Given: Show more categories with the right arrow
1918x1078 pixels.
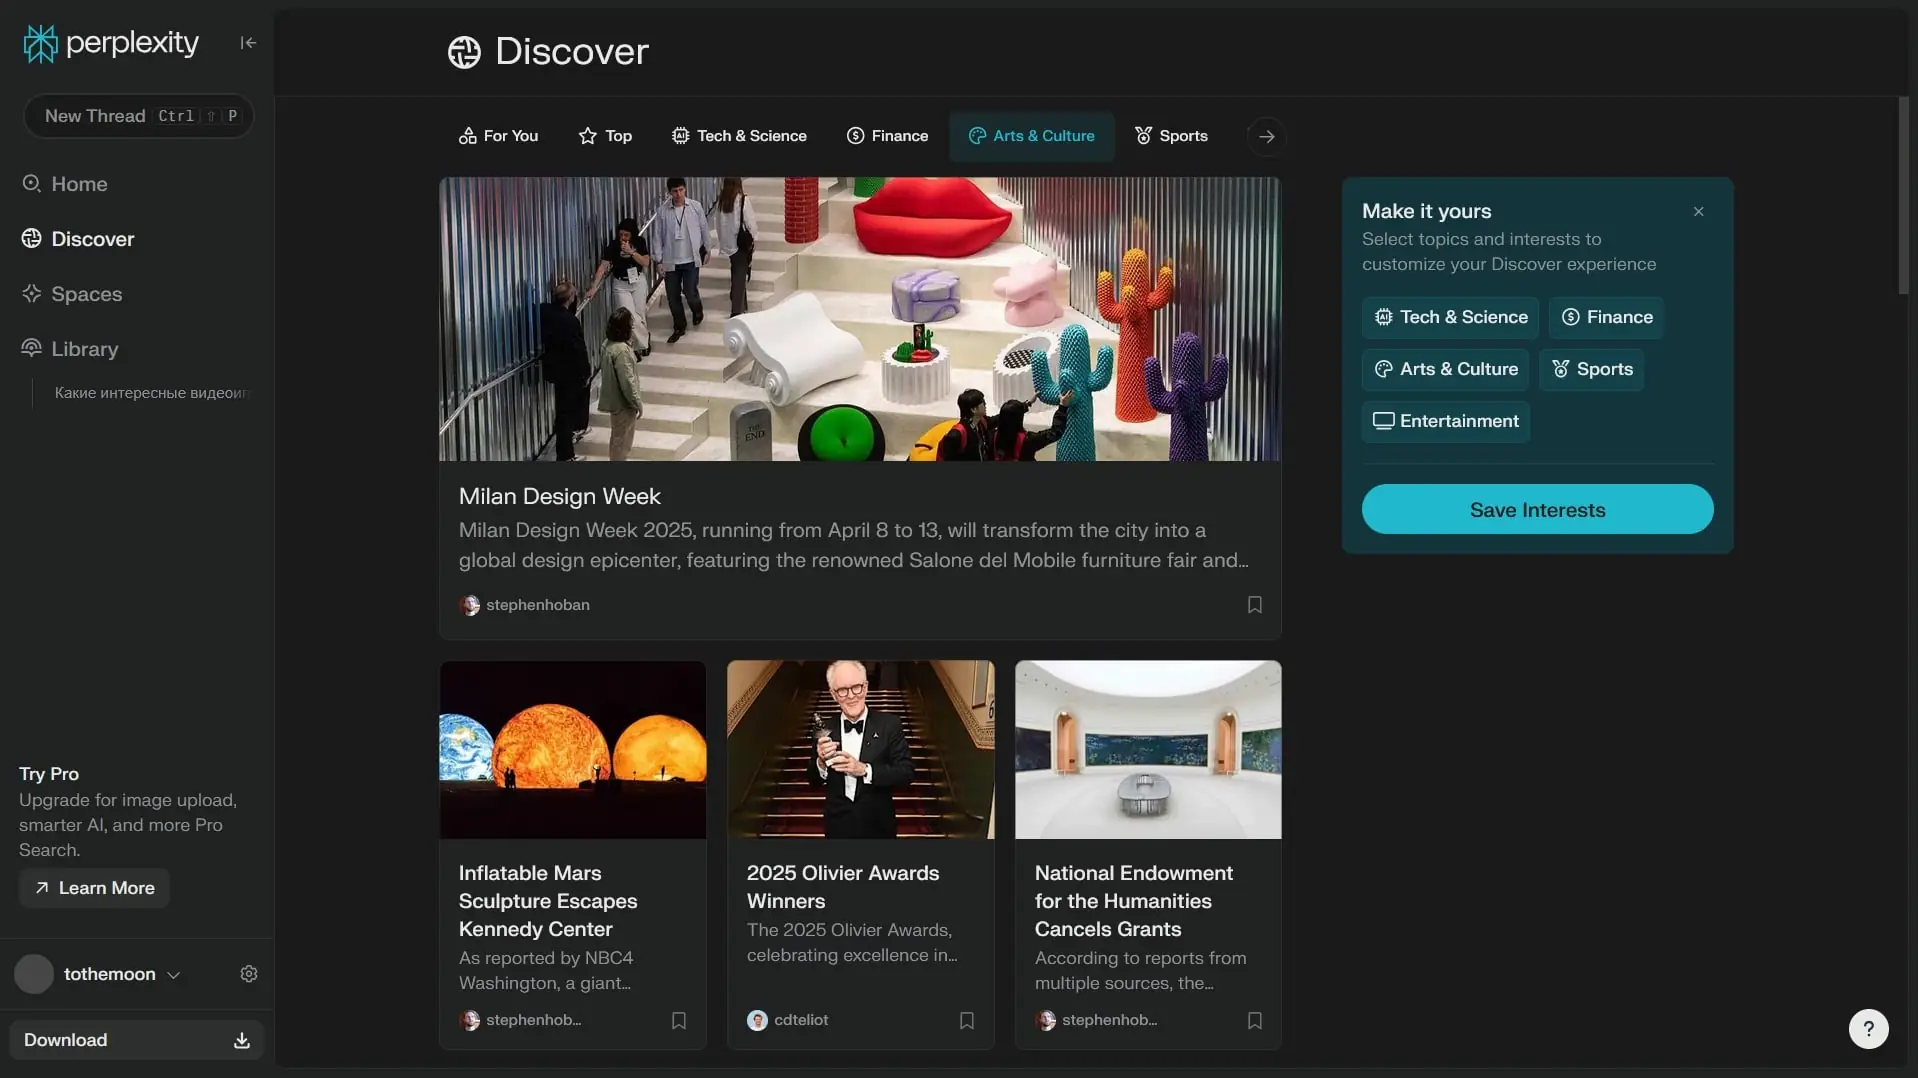Looking at the screenshot, I should (x=1266, y=136).
